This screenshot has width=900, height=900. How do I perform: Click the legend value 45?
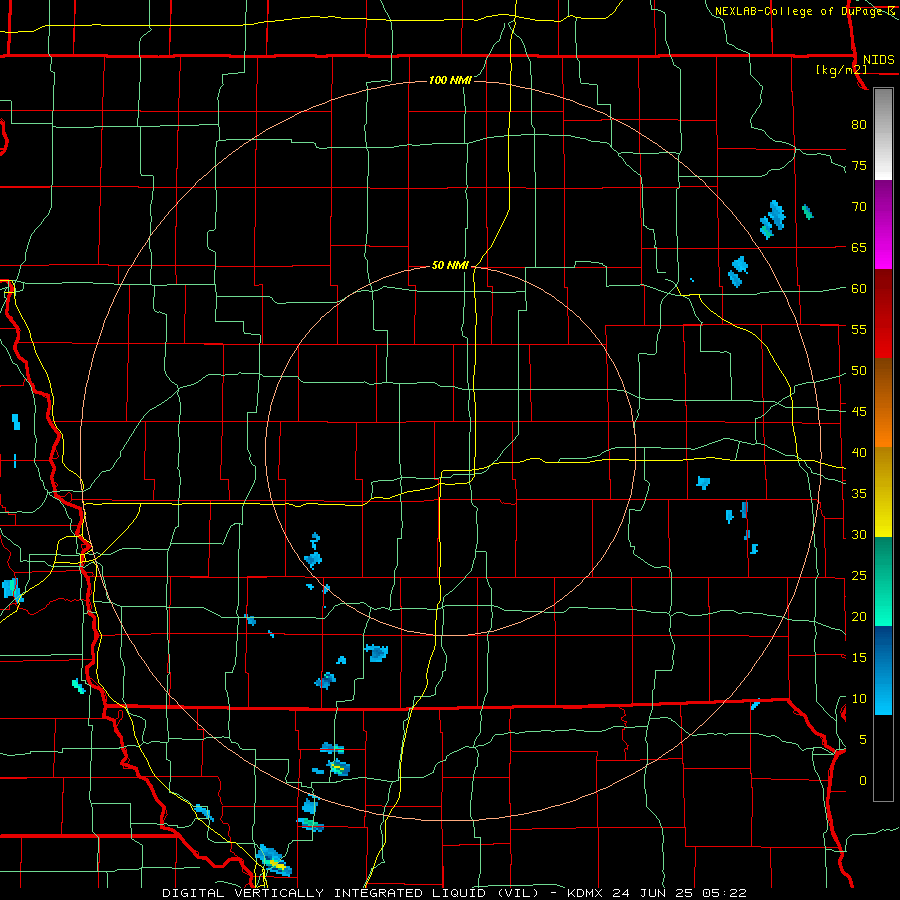tap(859, 412)
